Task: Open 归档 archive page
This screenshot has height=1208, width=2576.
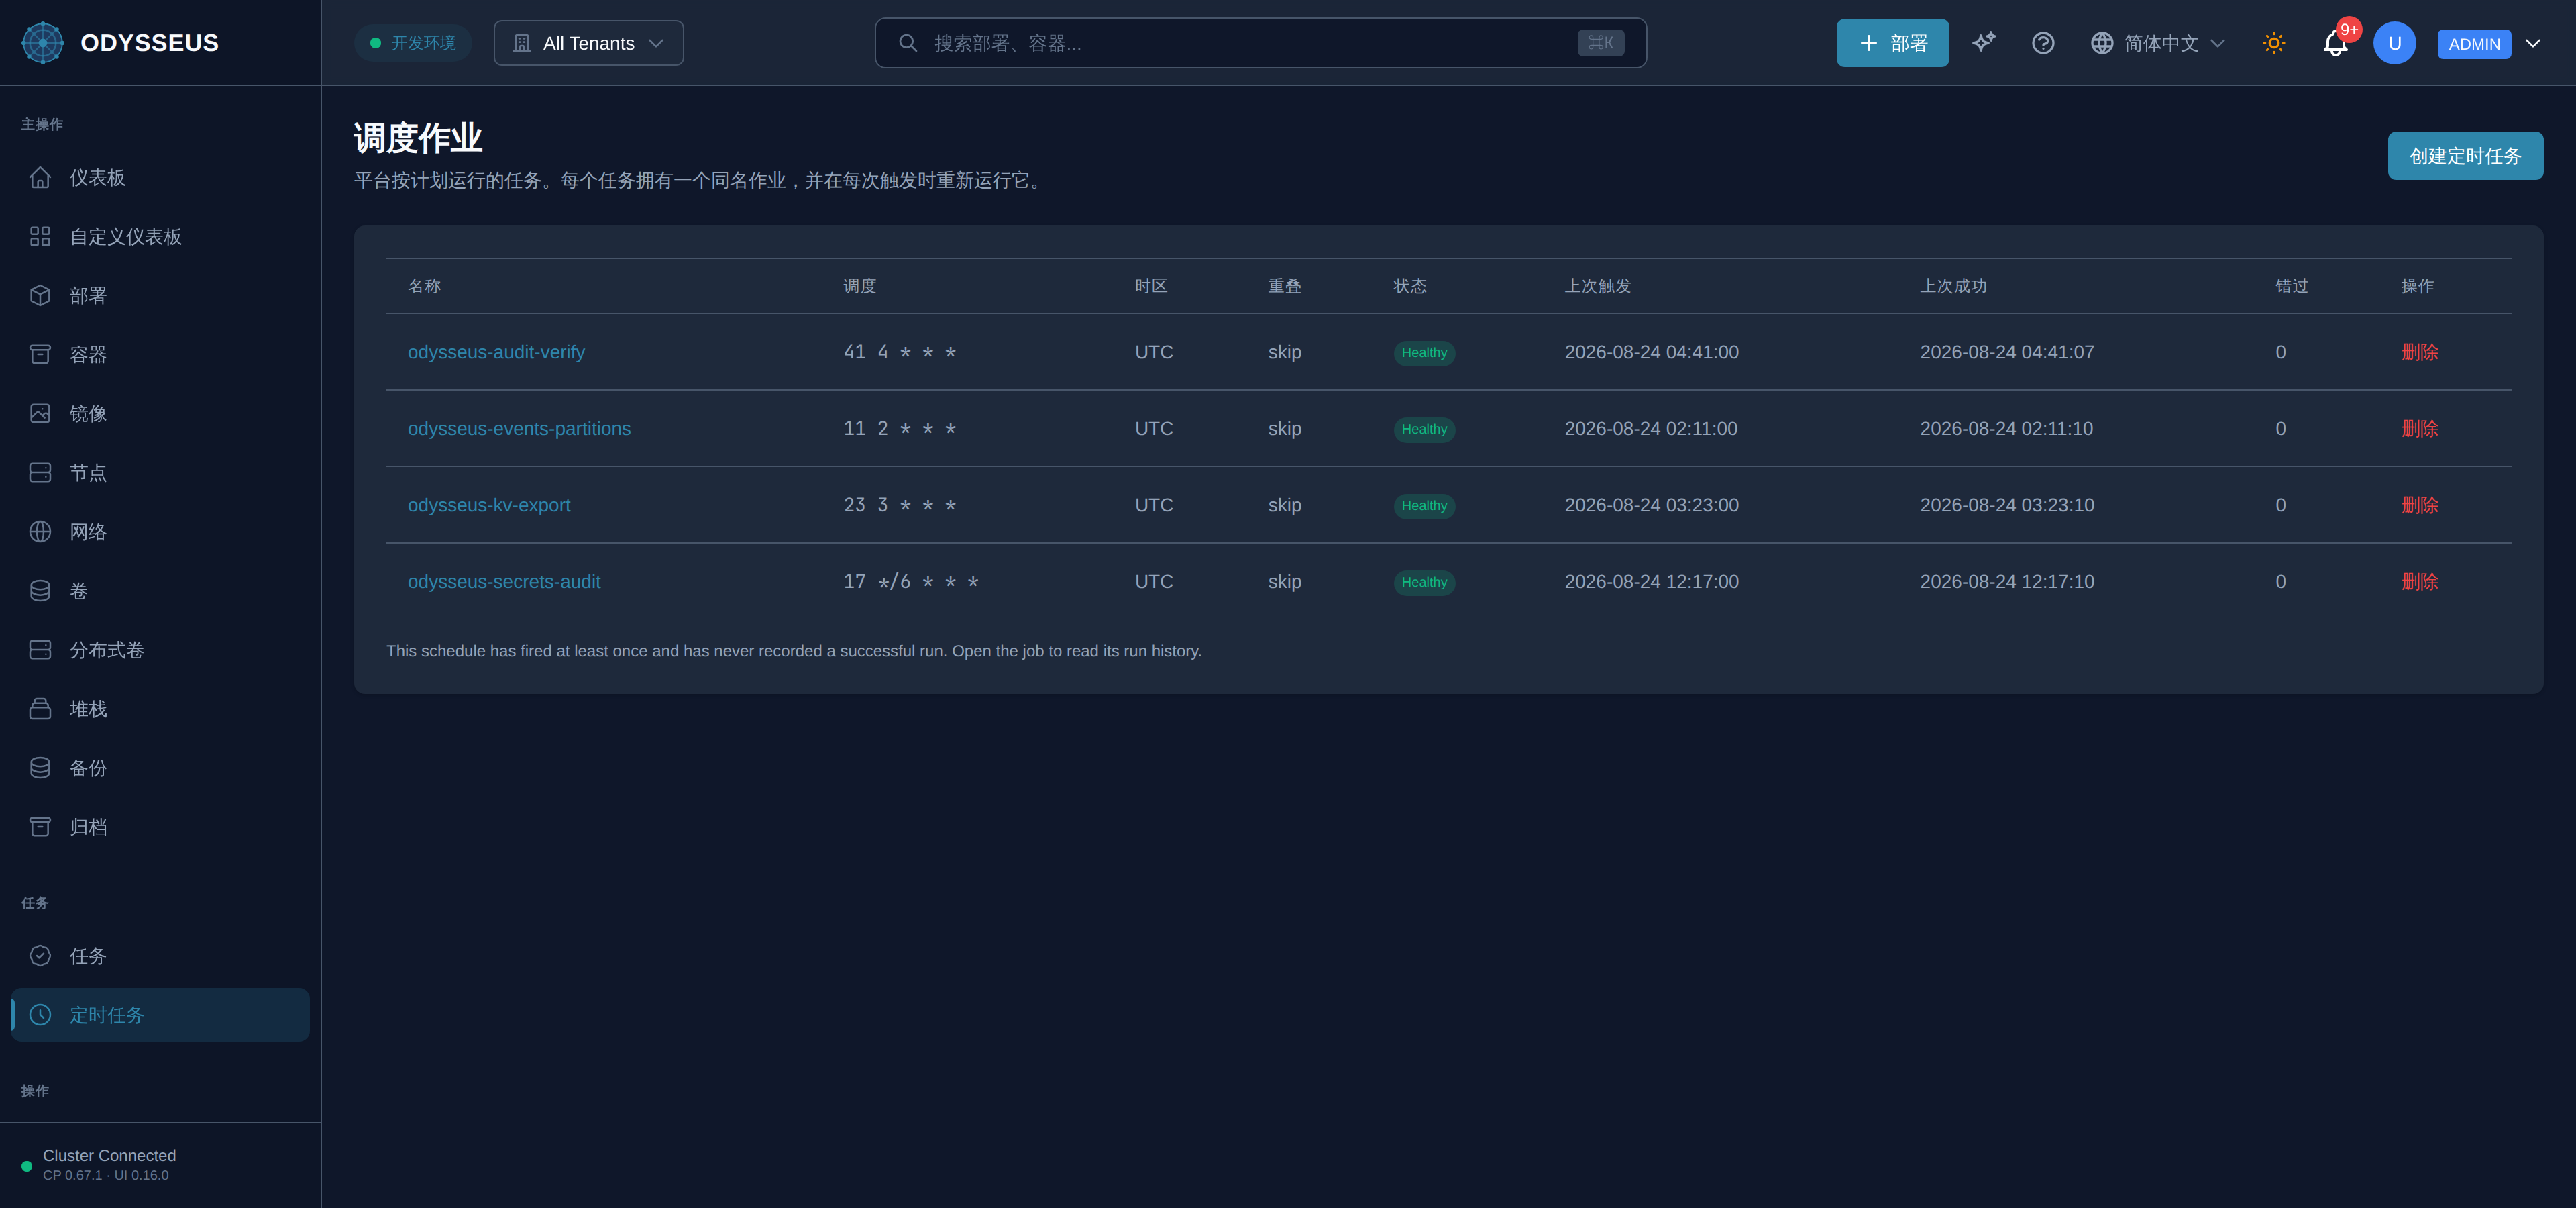Action: point(160,827)
